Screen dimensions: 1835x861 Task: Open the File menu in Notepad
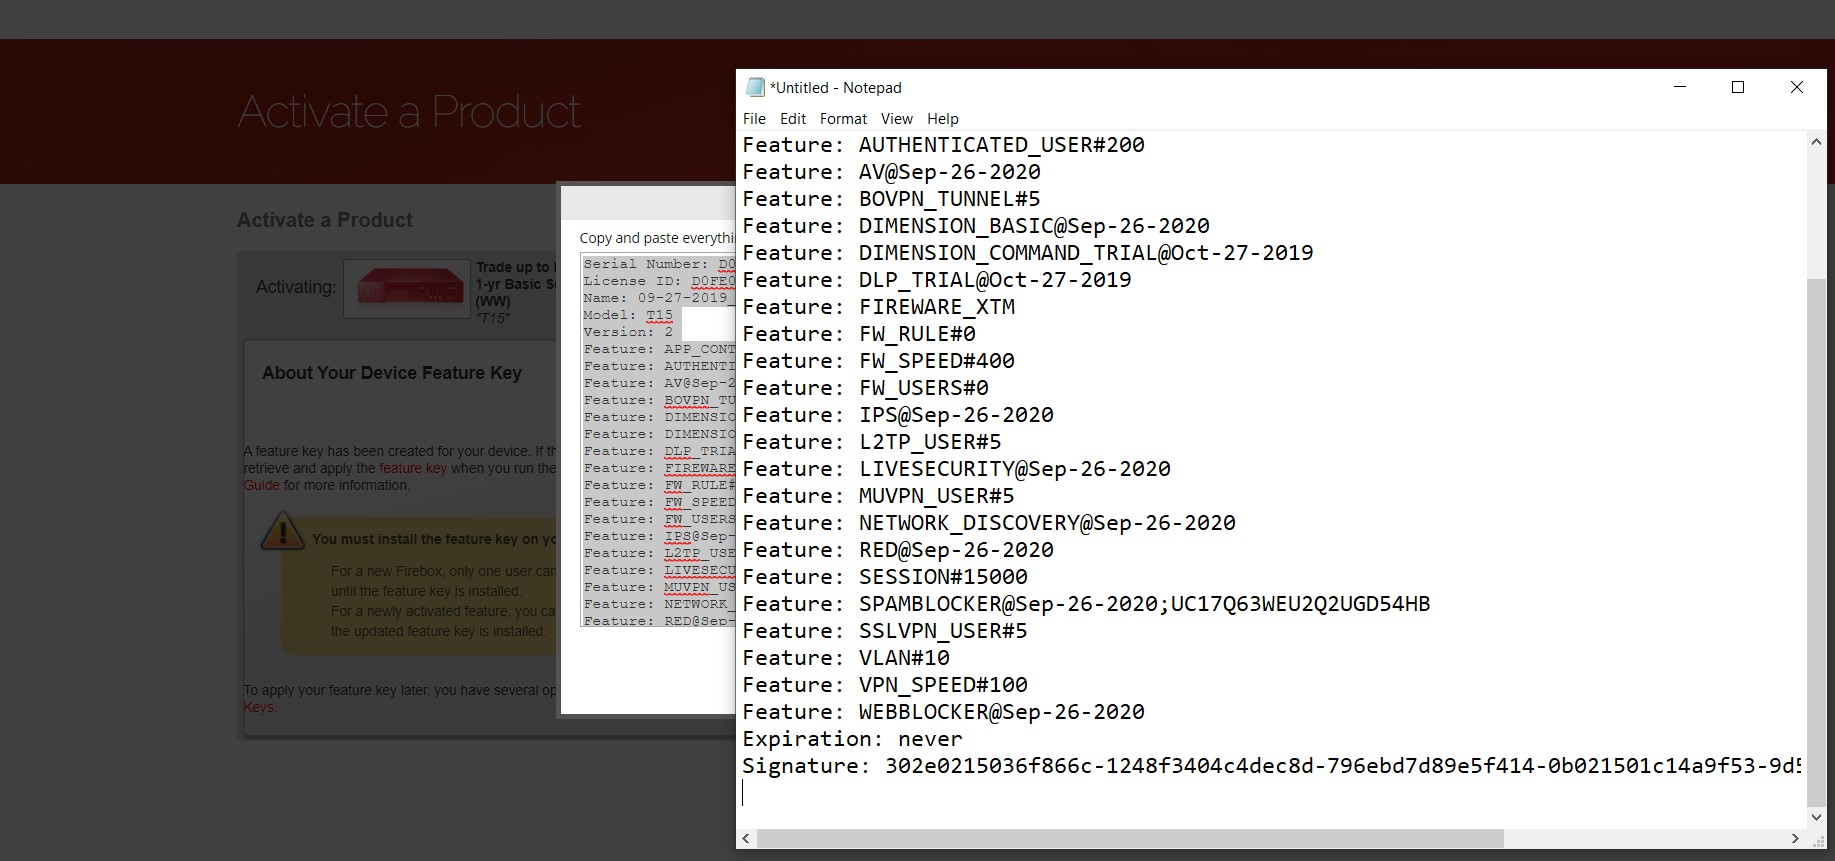[754, 118]
